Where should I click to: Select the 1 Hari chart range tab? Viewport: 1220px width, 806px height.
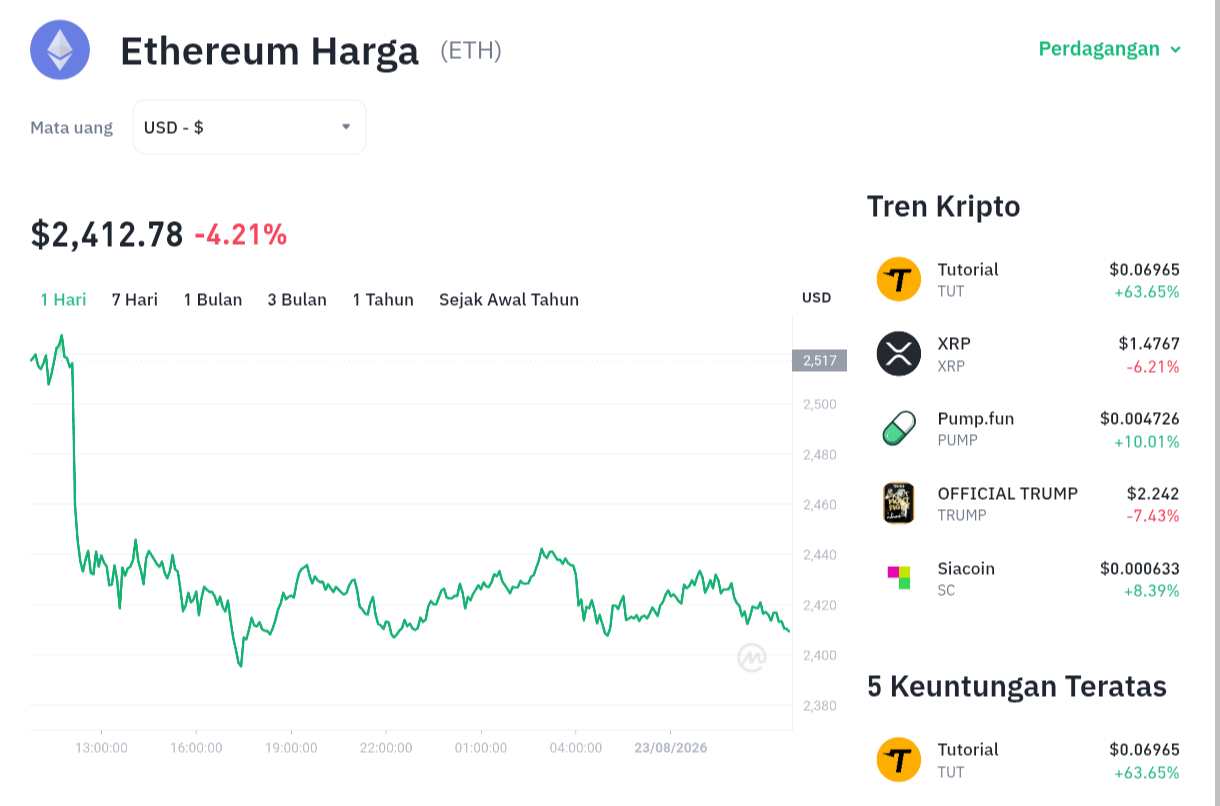[63, 299]
